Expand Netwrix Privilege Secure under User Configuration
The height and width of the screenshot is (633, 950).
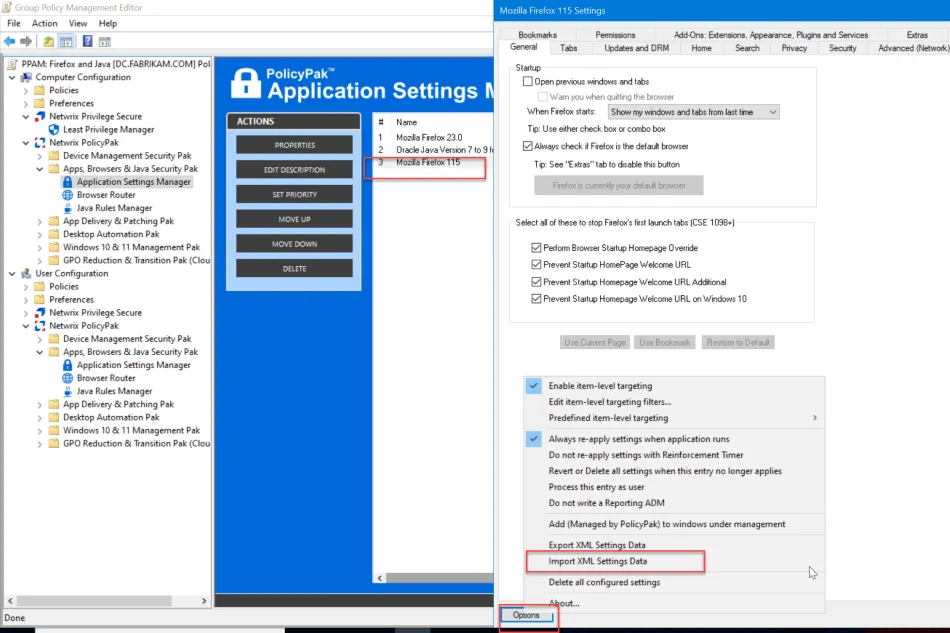point(26,313)
